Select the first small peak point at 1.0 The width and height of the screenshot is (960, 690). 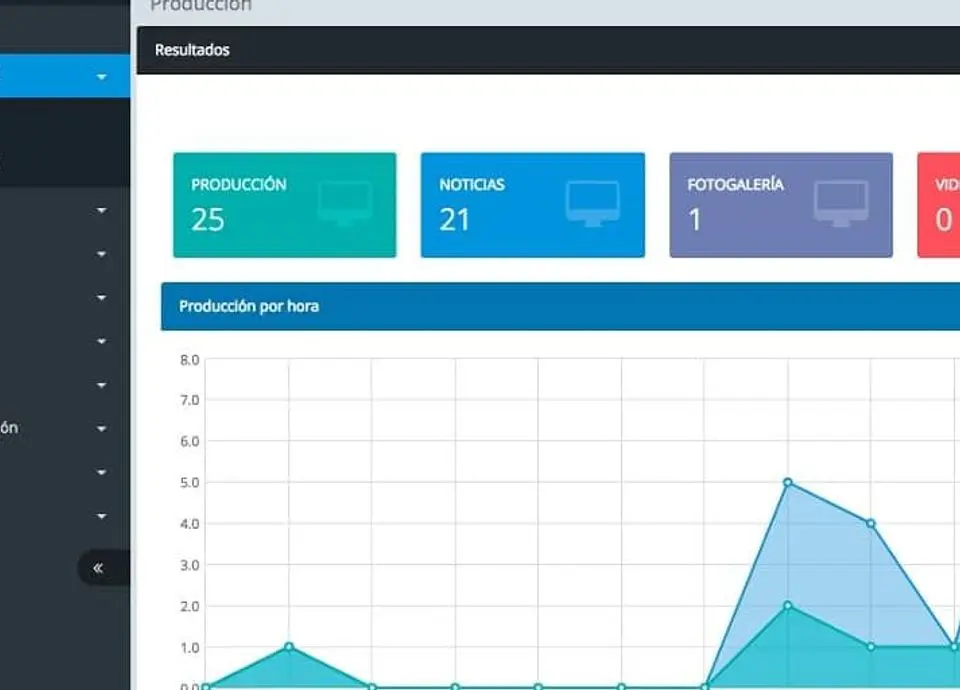(289, 647)
